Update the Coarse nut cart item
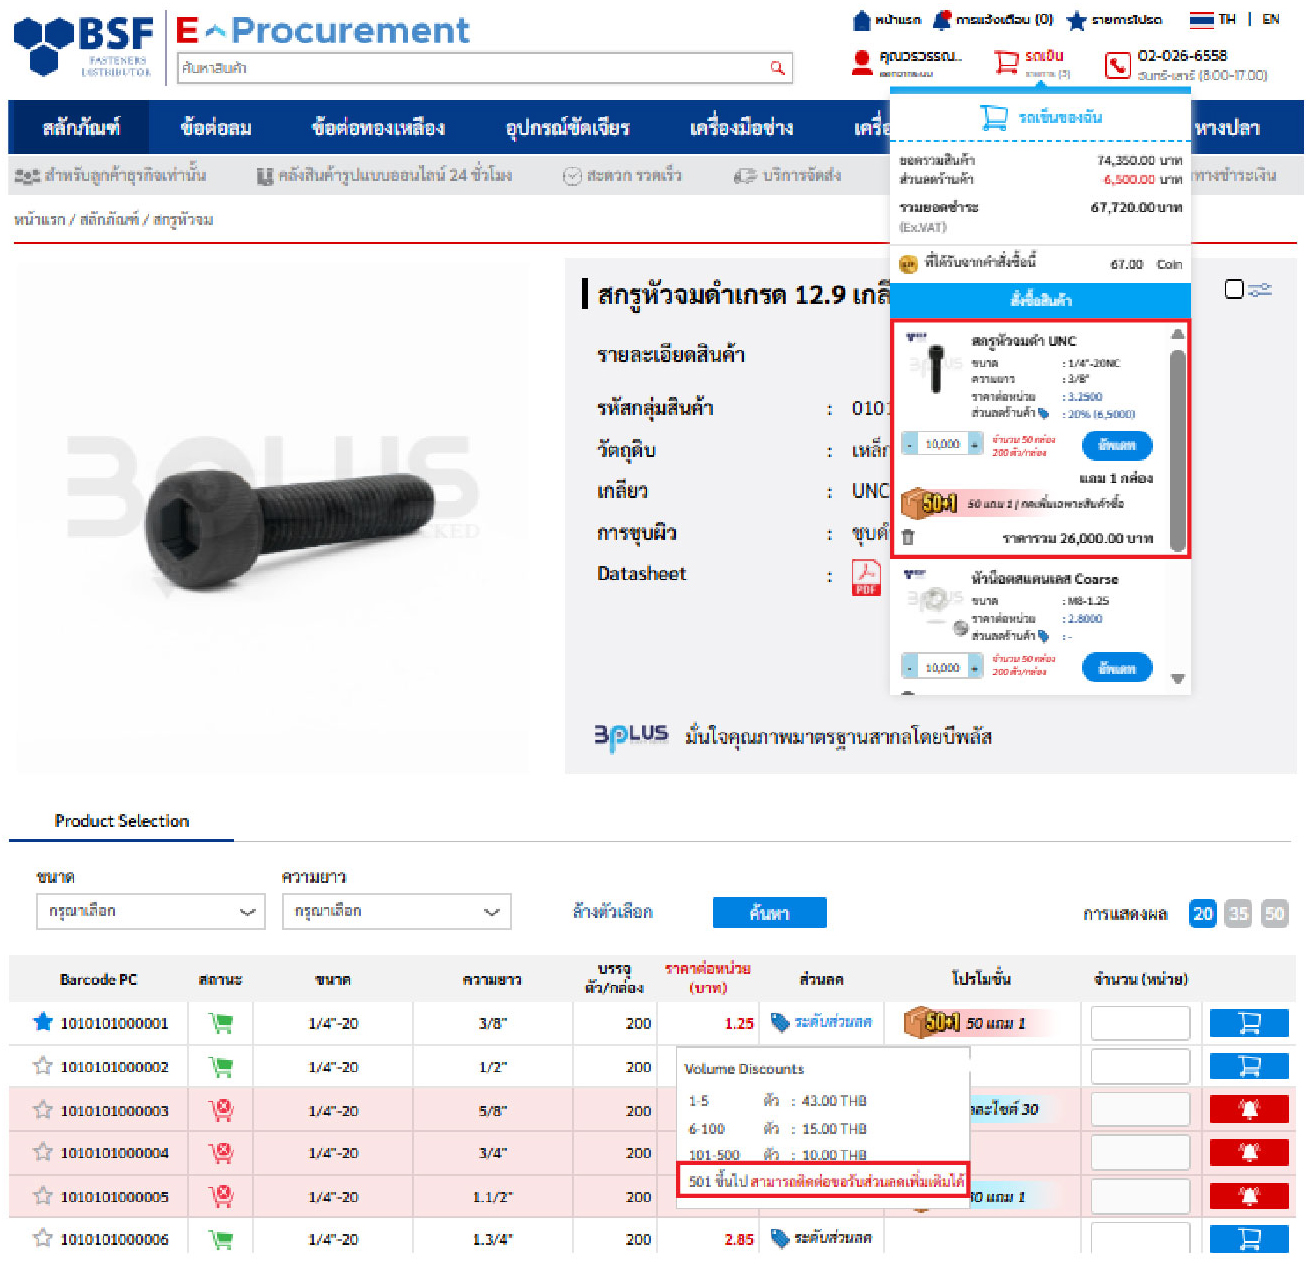The height and width of the screenshot is (1279, 1310). pos(1117,668)
